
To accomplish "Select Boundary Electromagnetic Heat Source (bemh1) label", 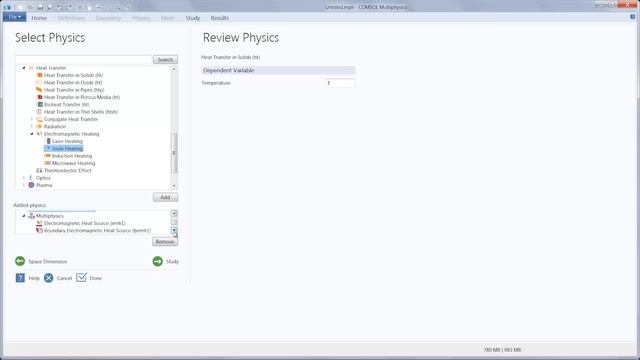I will (x=98, y=231).
